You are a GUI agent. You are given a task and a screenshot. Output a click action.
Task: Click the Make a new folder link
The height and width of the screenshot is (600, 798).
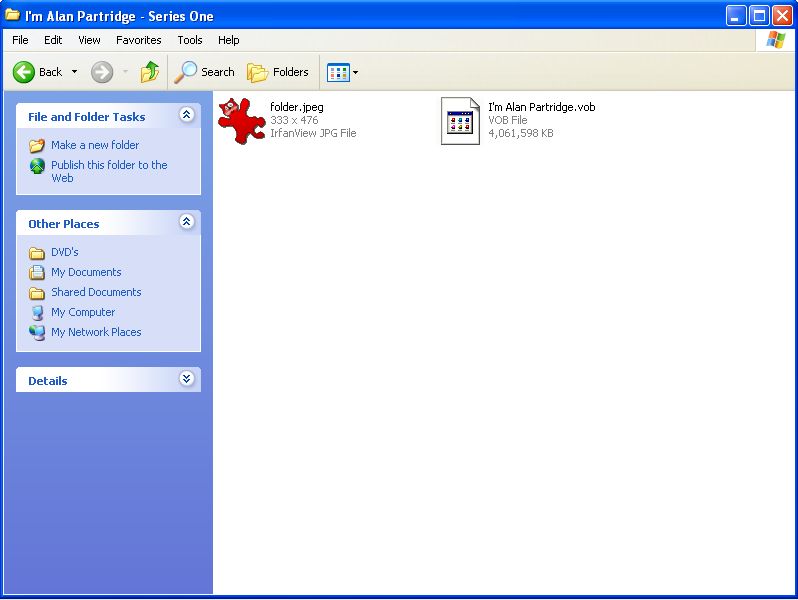coord(95,145)
